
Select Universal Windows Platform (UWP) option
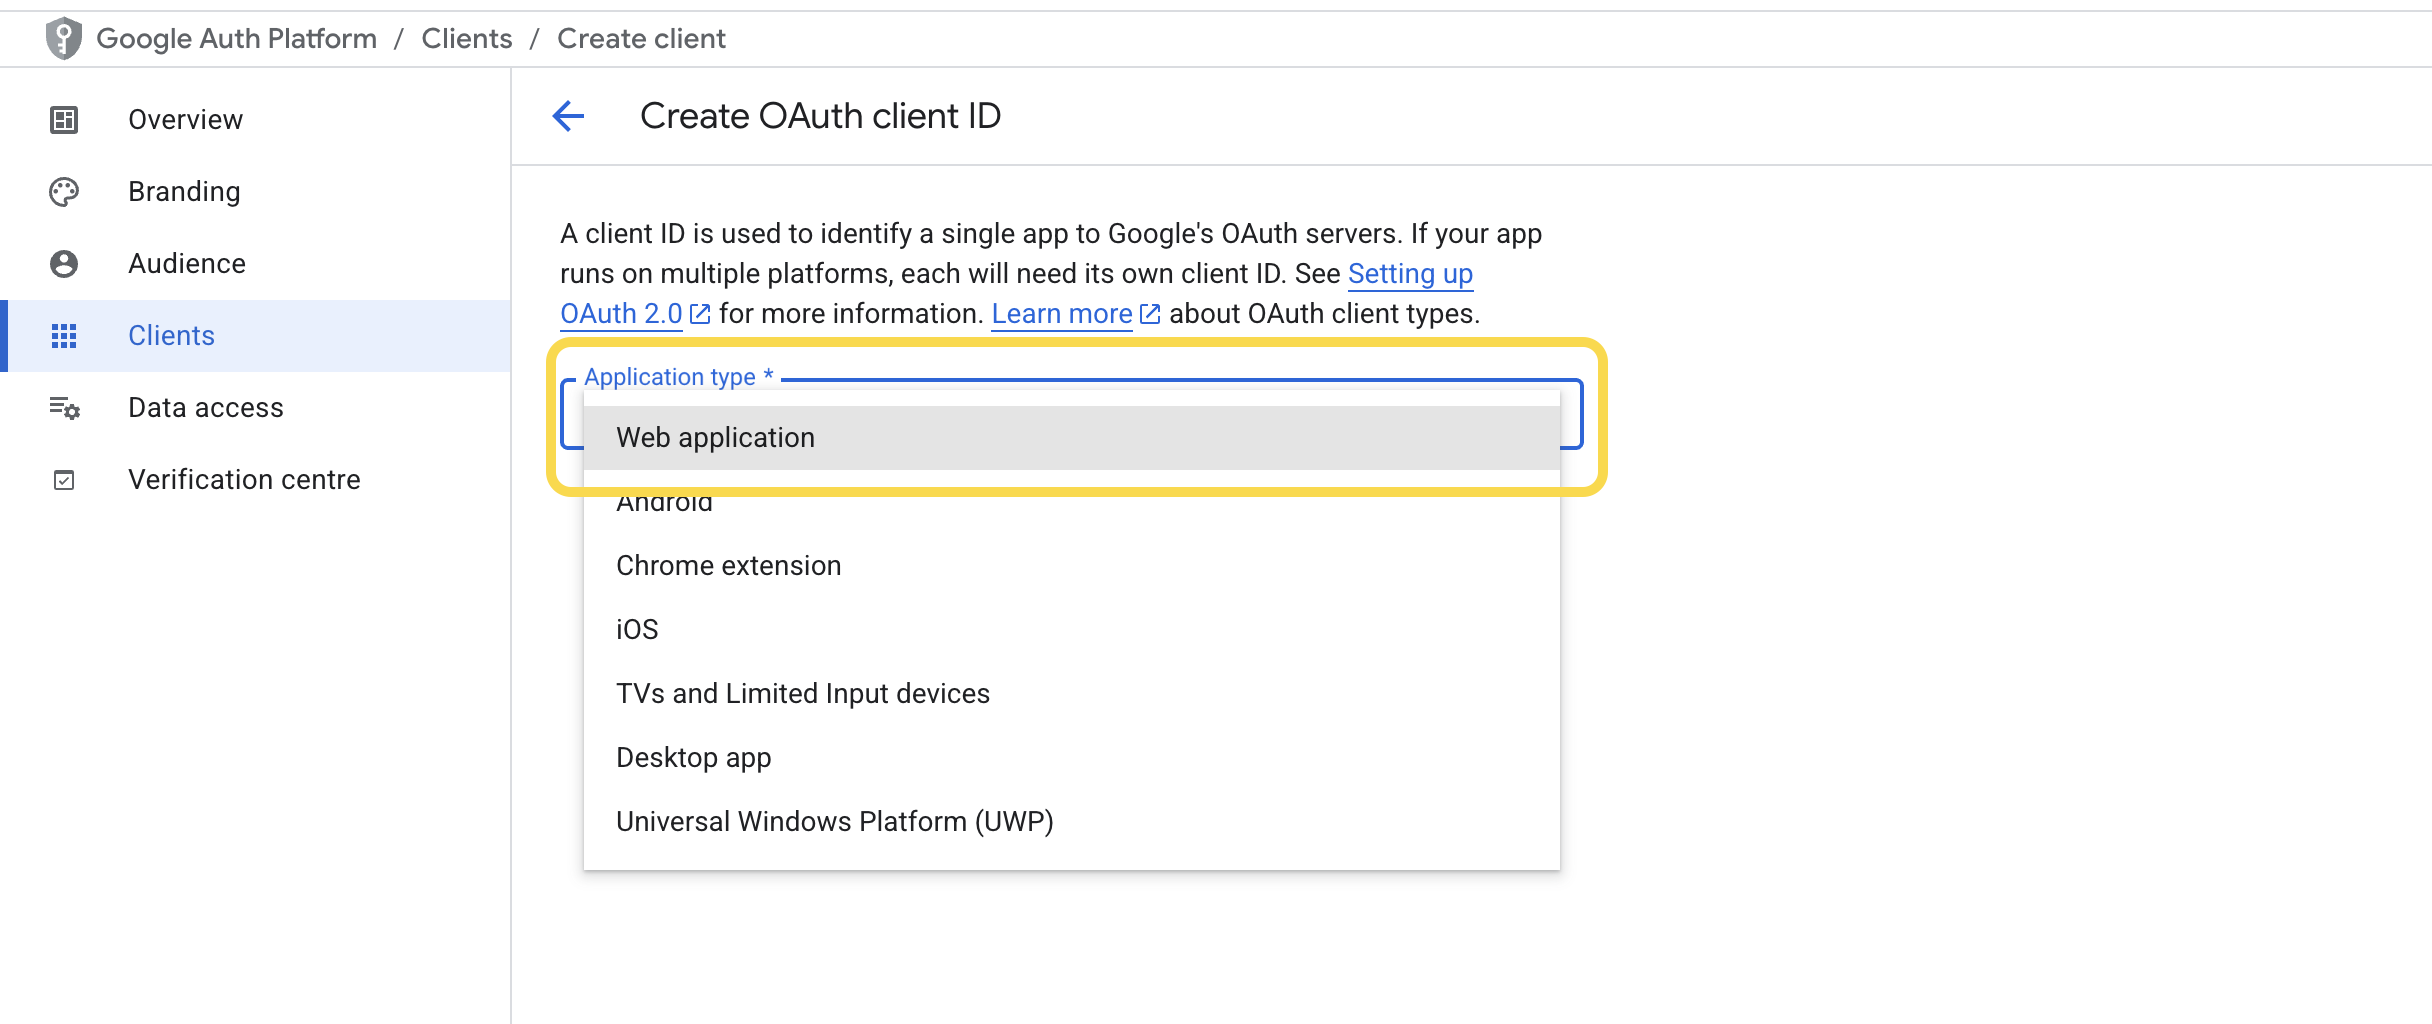[x=1072, y=822]
